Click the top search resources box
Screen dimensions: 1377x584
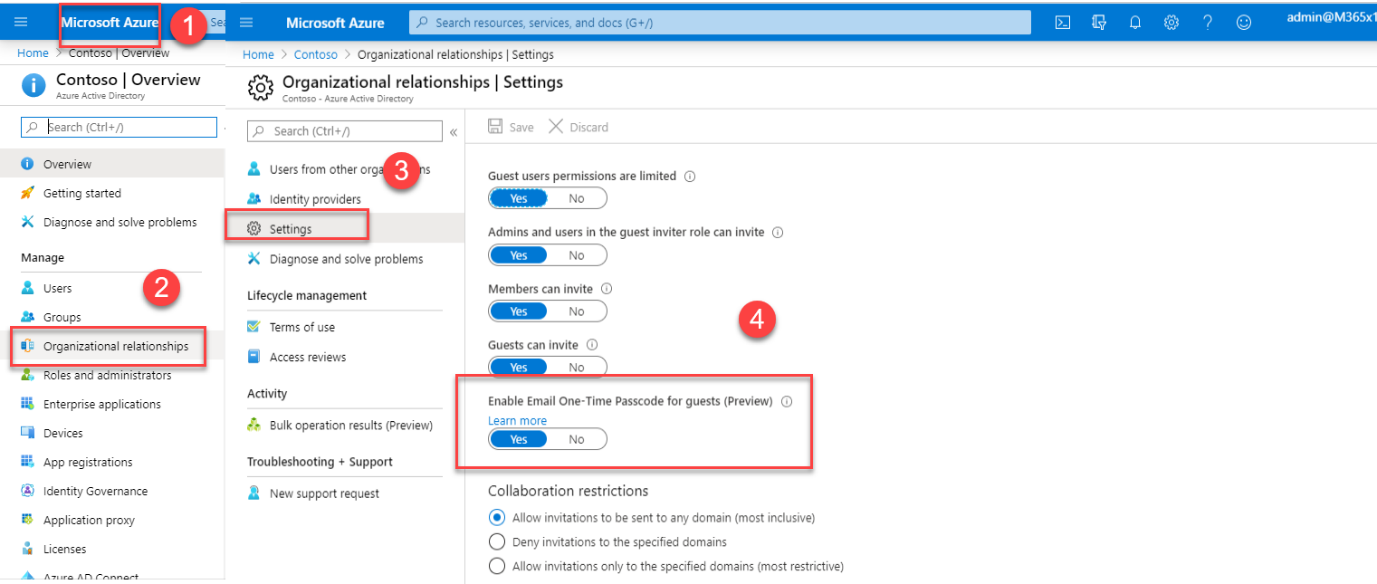(x=720, y=22)
